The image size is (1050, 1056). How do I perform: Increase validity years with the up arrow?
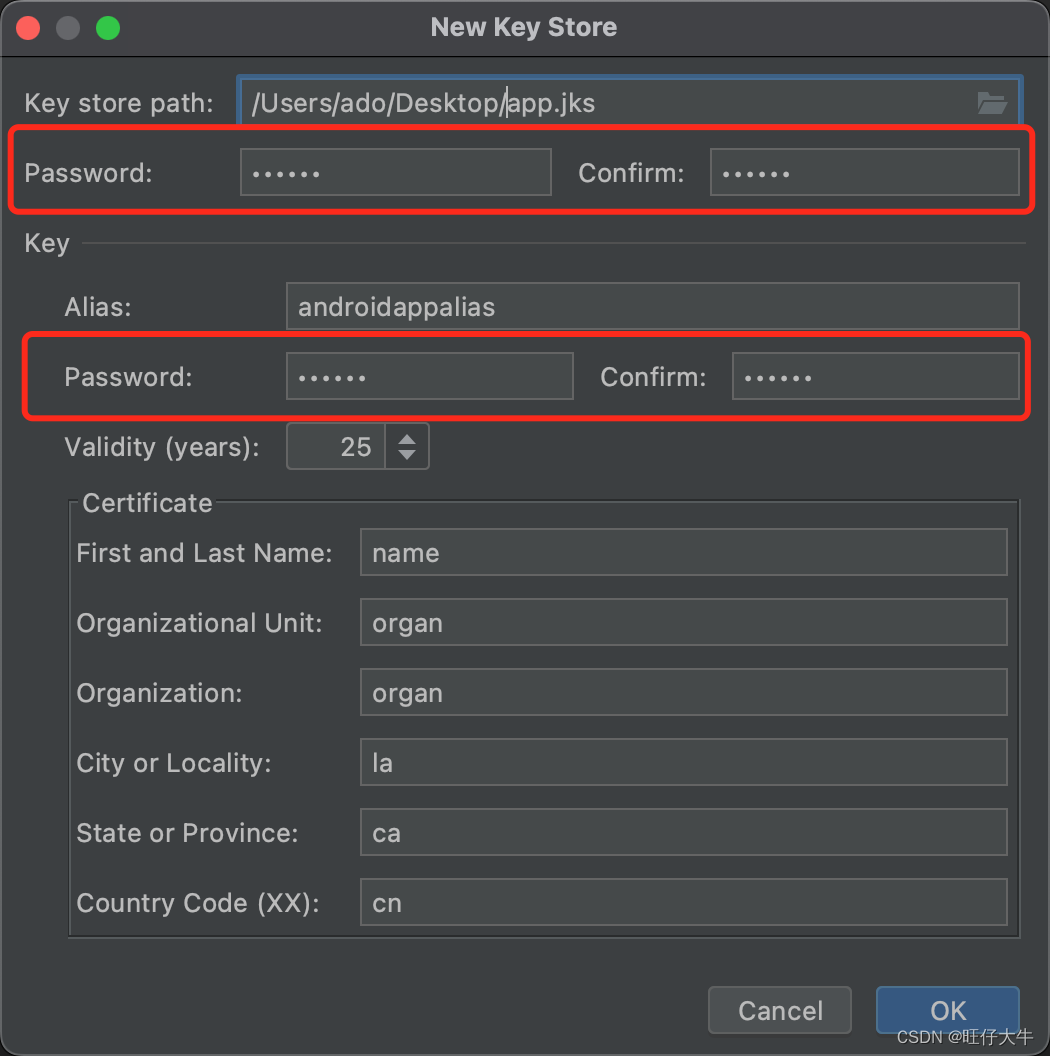point(406,438)
